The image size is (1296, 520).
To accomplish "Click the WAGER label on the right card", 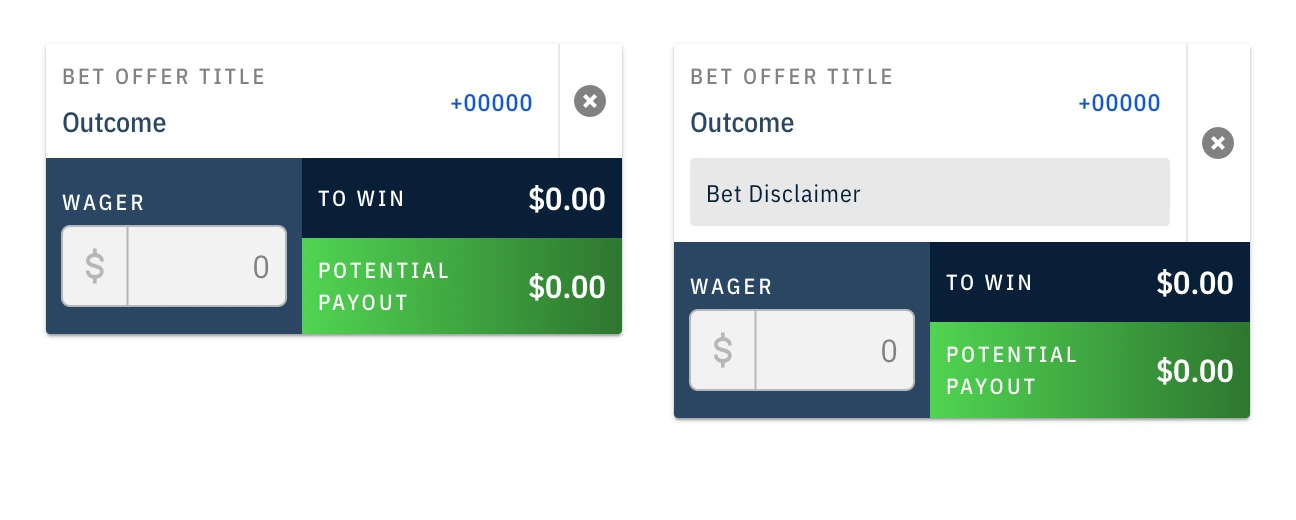I will click(x=732, y=287).
